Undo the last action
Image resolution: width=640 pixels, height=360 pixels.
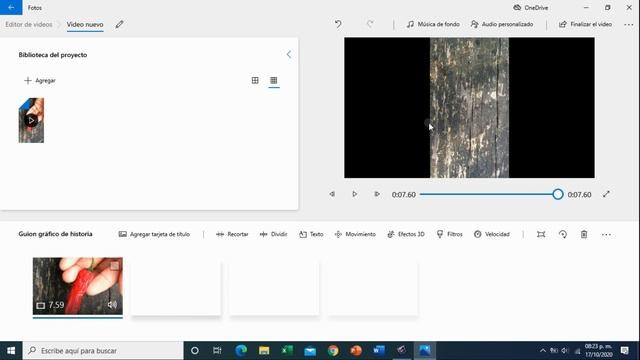pyautogui.click(x=338, y=24)
